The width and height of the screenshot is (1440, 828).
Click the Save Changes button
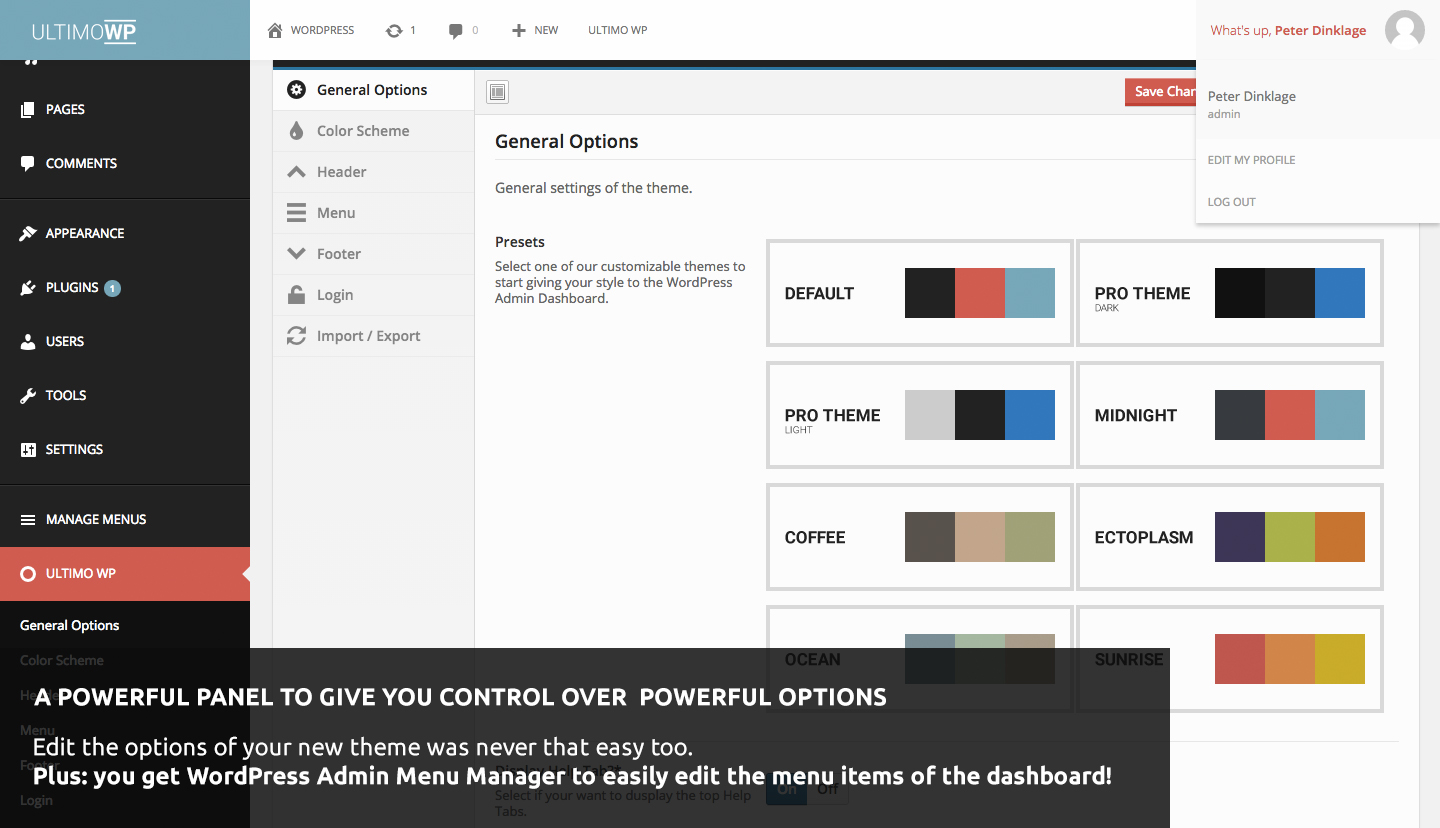point(1161,92)
